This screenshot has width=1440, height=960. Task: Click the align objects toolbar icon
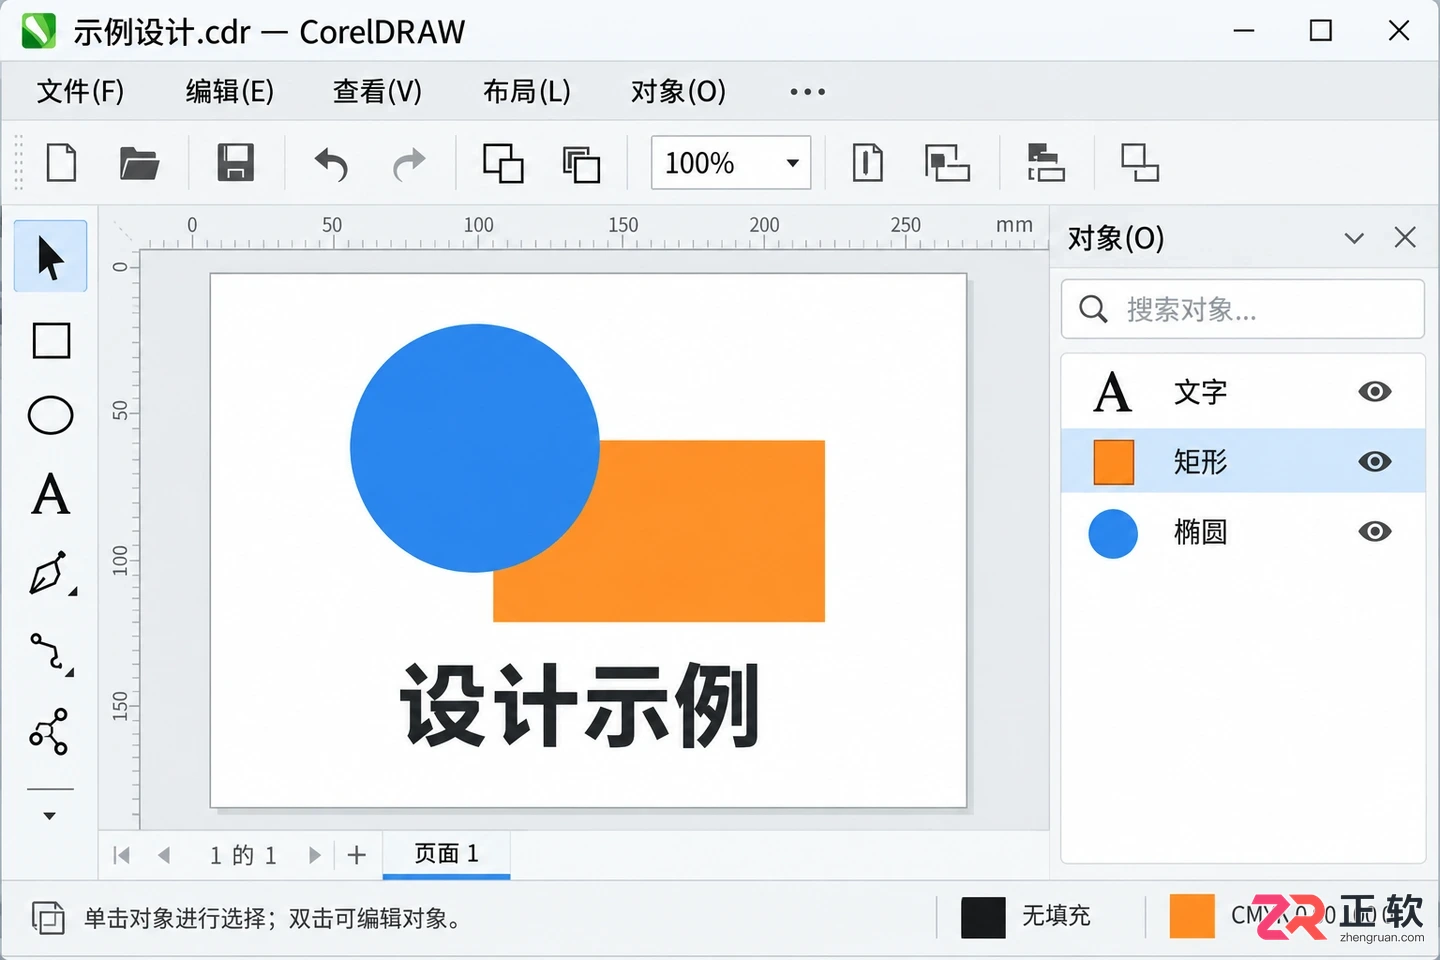pos(1045,162)
